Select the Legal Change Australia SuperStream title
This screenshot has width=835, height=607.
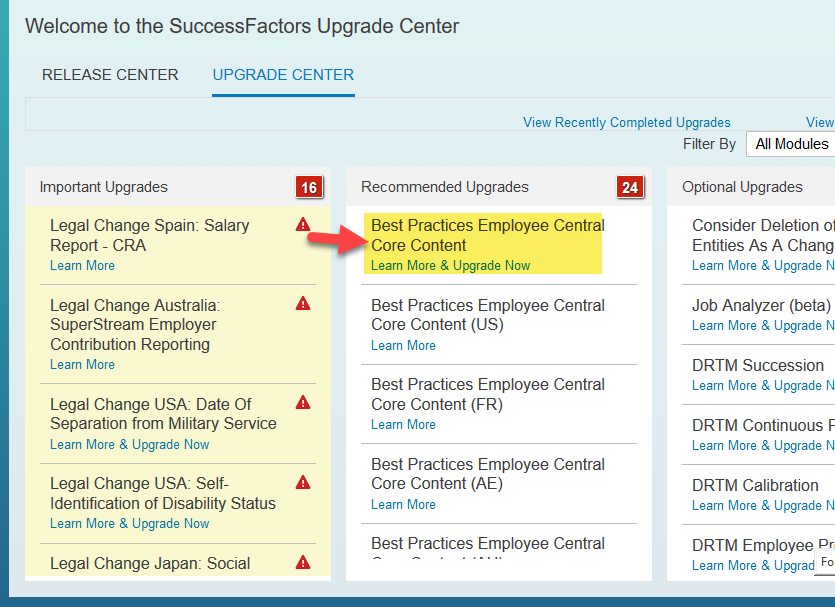coord(135,325)
